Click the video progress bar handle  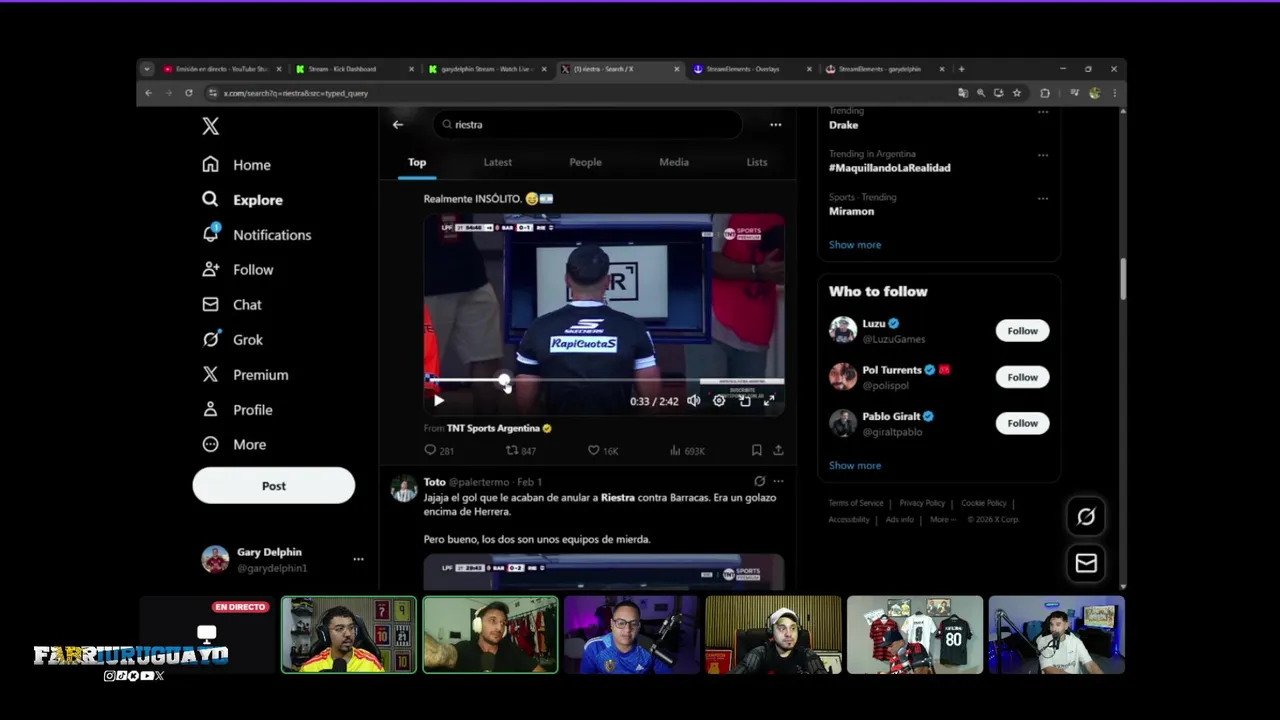point(504,380)
